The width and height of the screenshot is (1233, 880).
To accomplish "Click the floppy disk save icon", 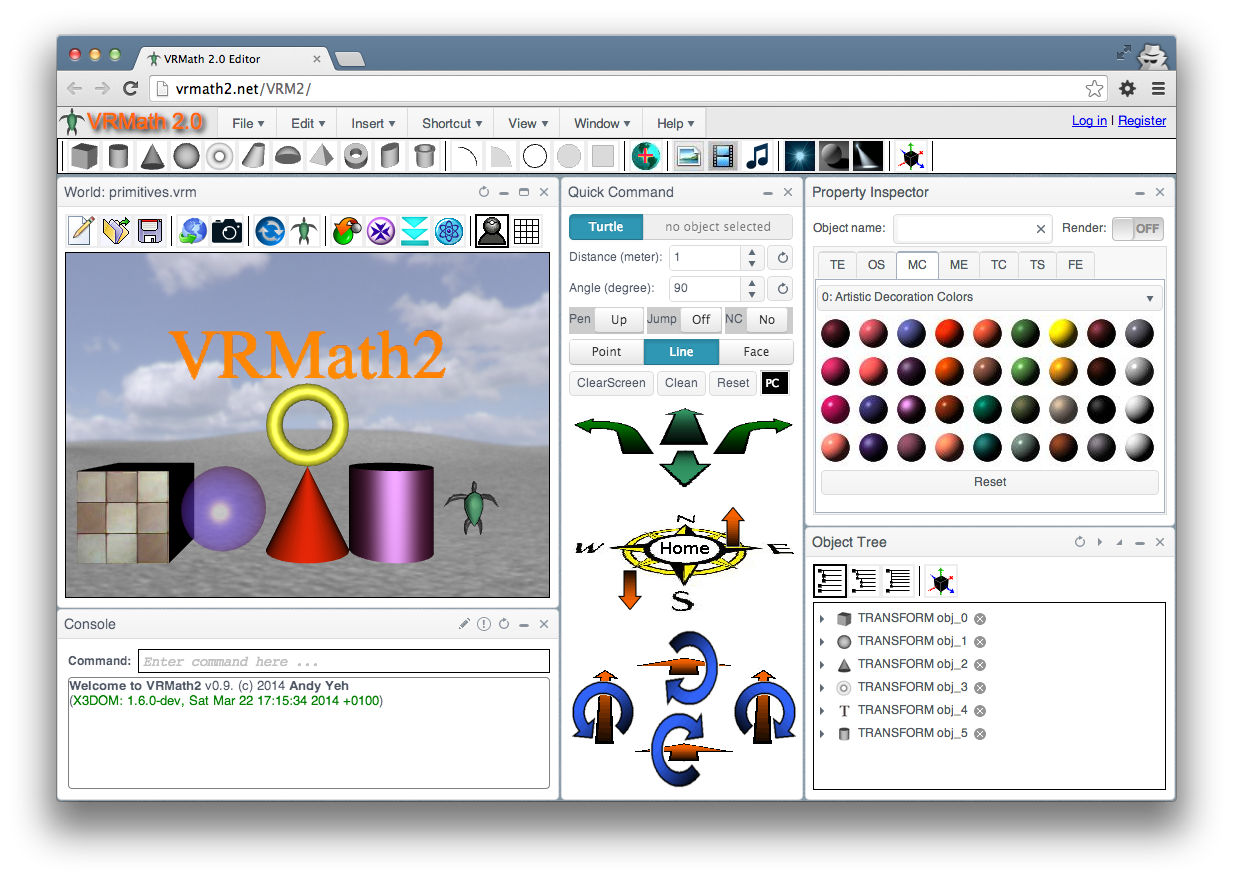I will pyautogui.click(x=150, y=231).
